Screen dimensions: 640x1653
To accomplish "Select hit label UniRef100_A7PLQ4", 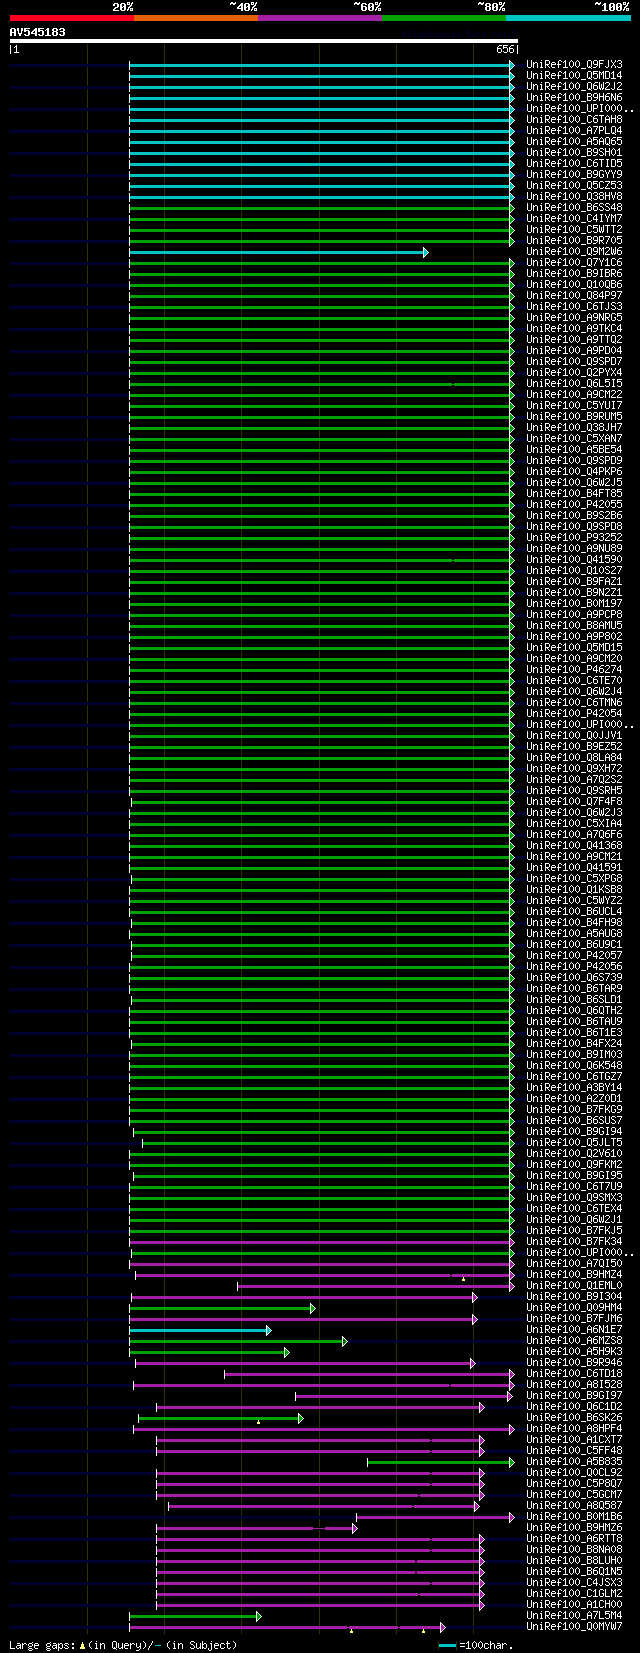I will [x=574, y=130].
